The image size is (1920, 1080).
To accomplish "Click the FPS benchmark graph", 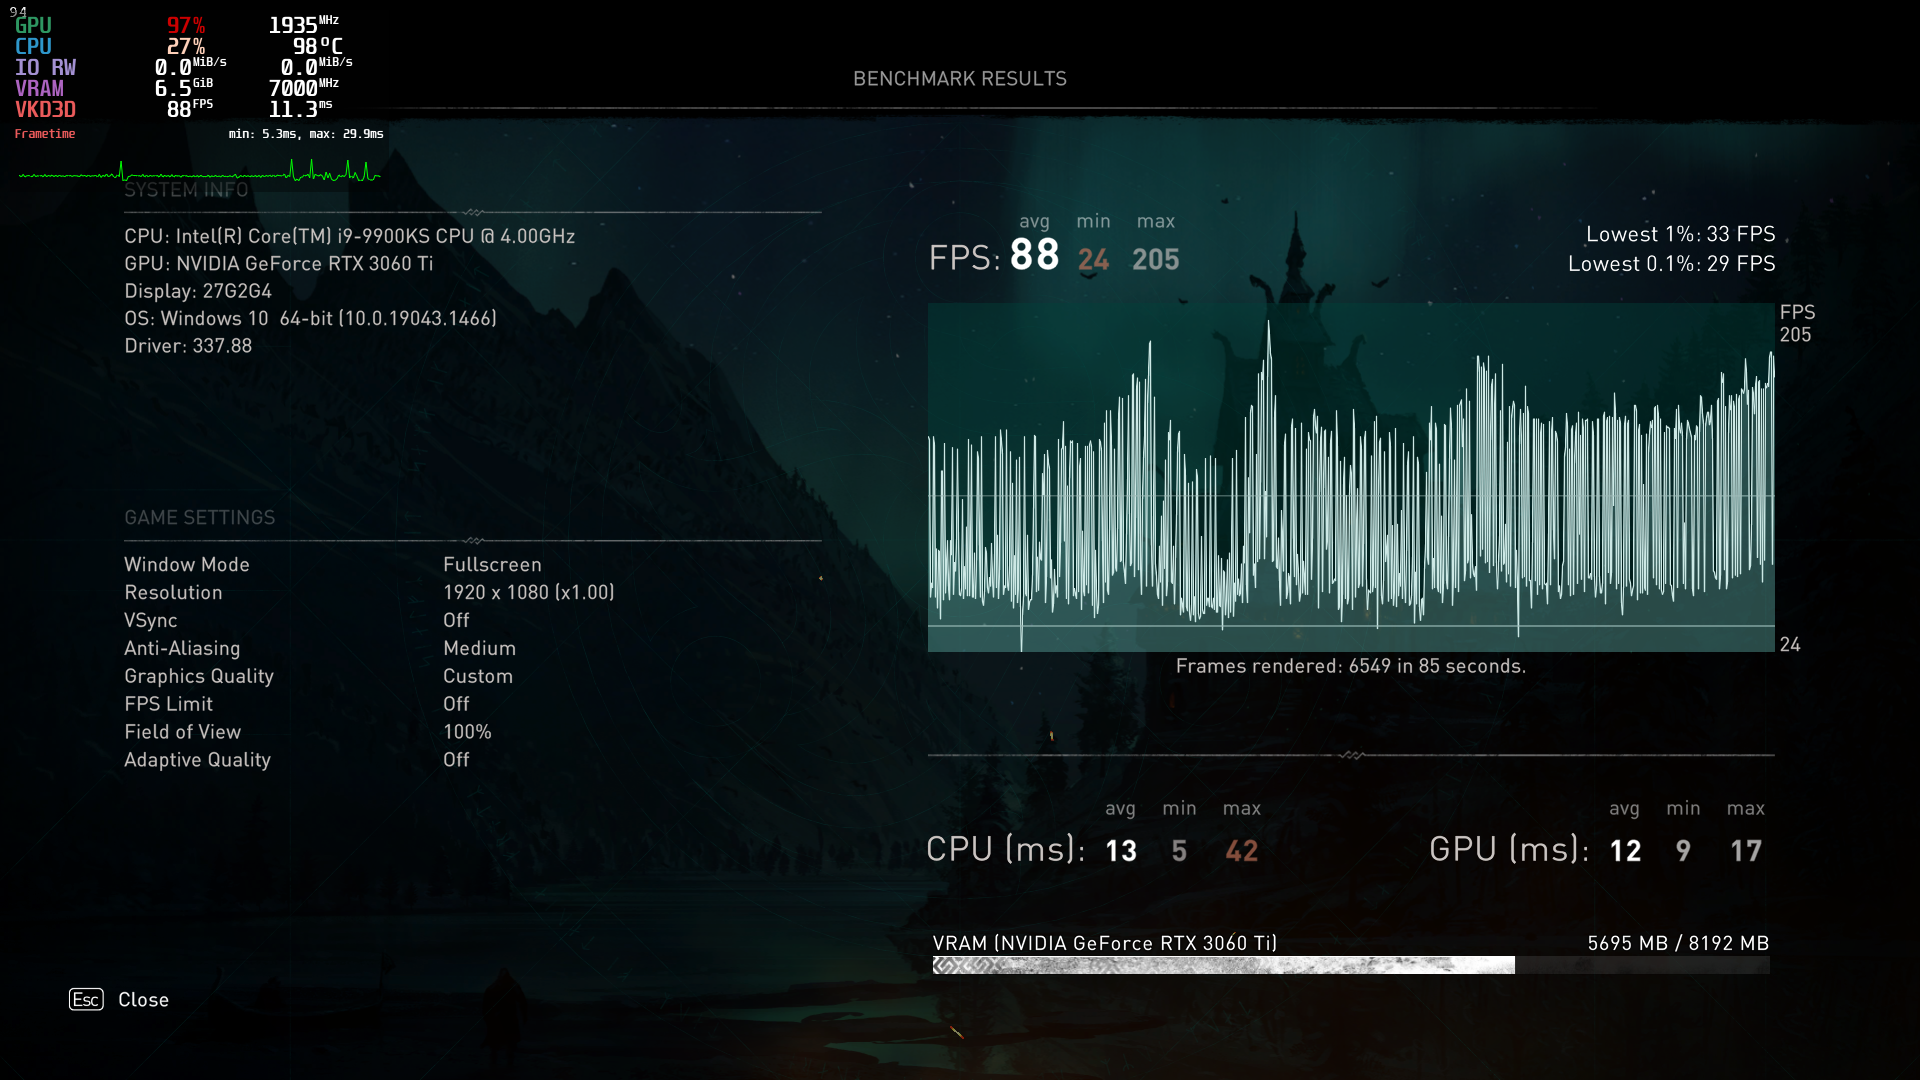I will [x=1351, y=478].
